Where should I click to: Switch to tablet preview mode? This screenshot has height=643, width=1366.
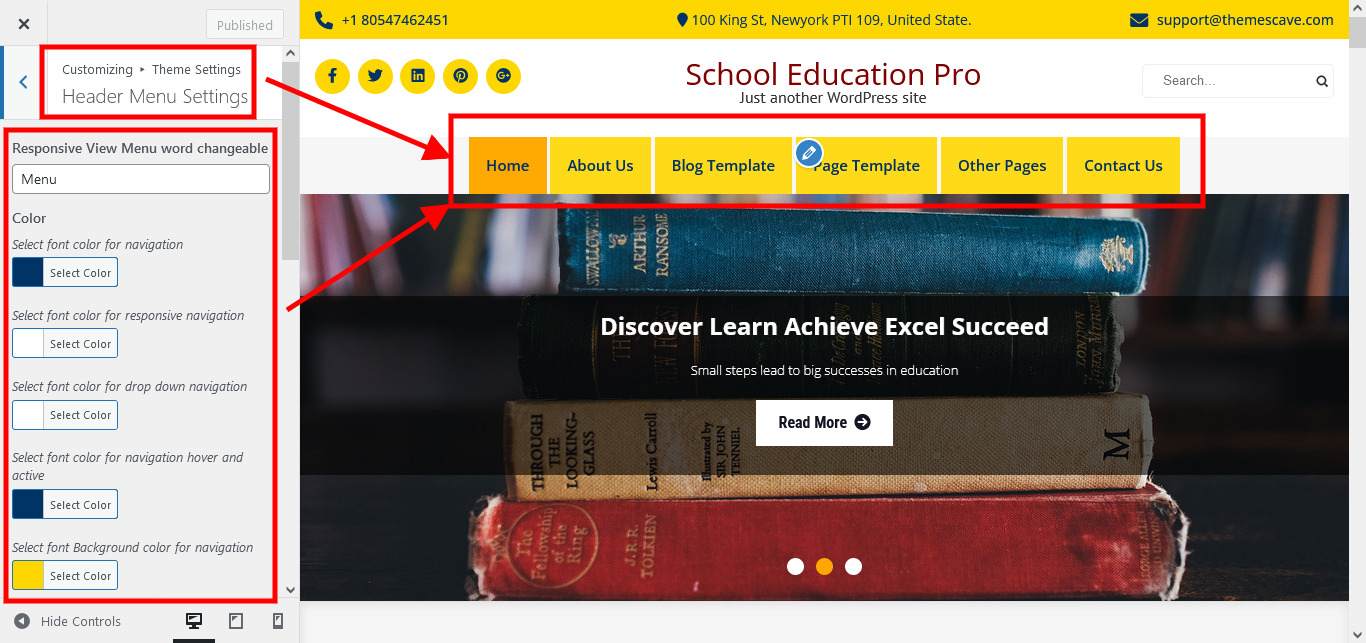coord(236,621)
